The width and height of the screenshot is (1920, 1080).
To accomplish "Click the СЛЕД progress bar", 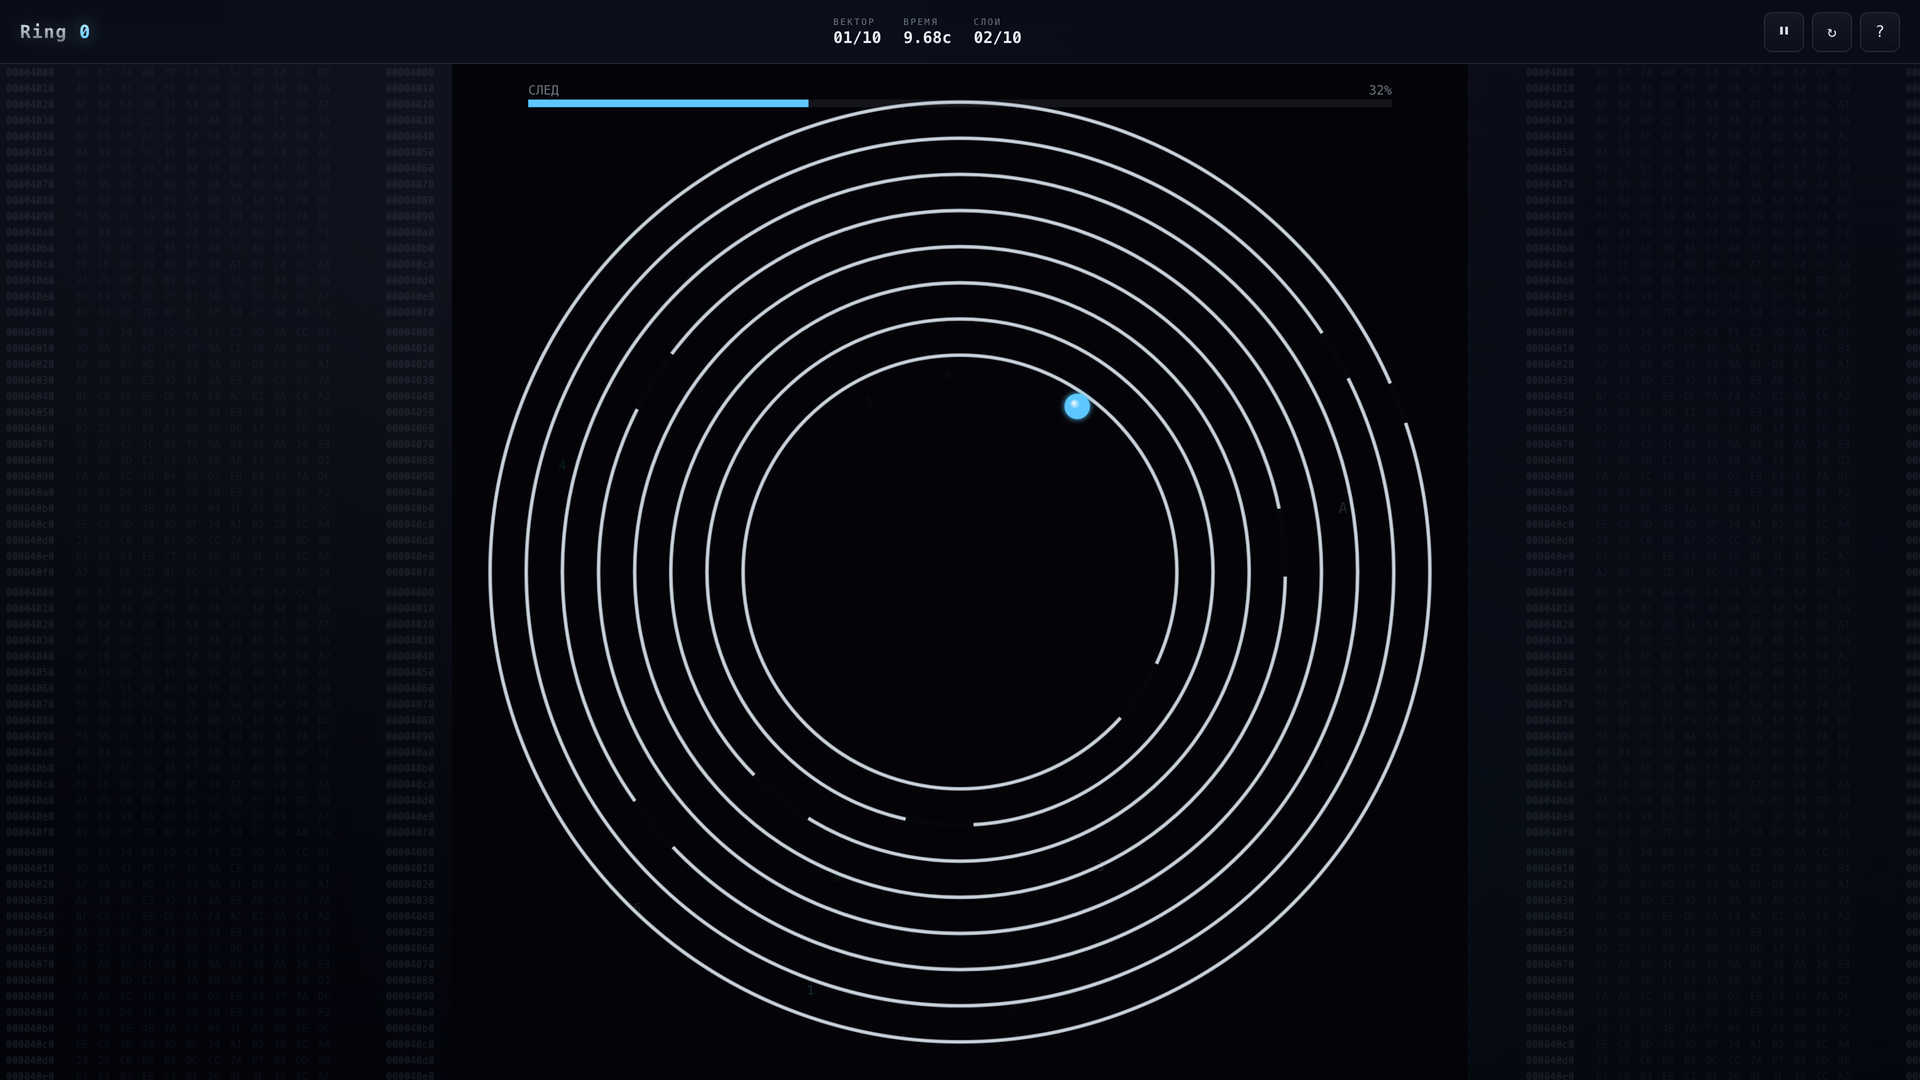I will point(960,103).
